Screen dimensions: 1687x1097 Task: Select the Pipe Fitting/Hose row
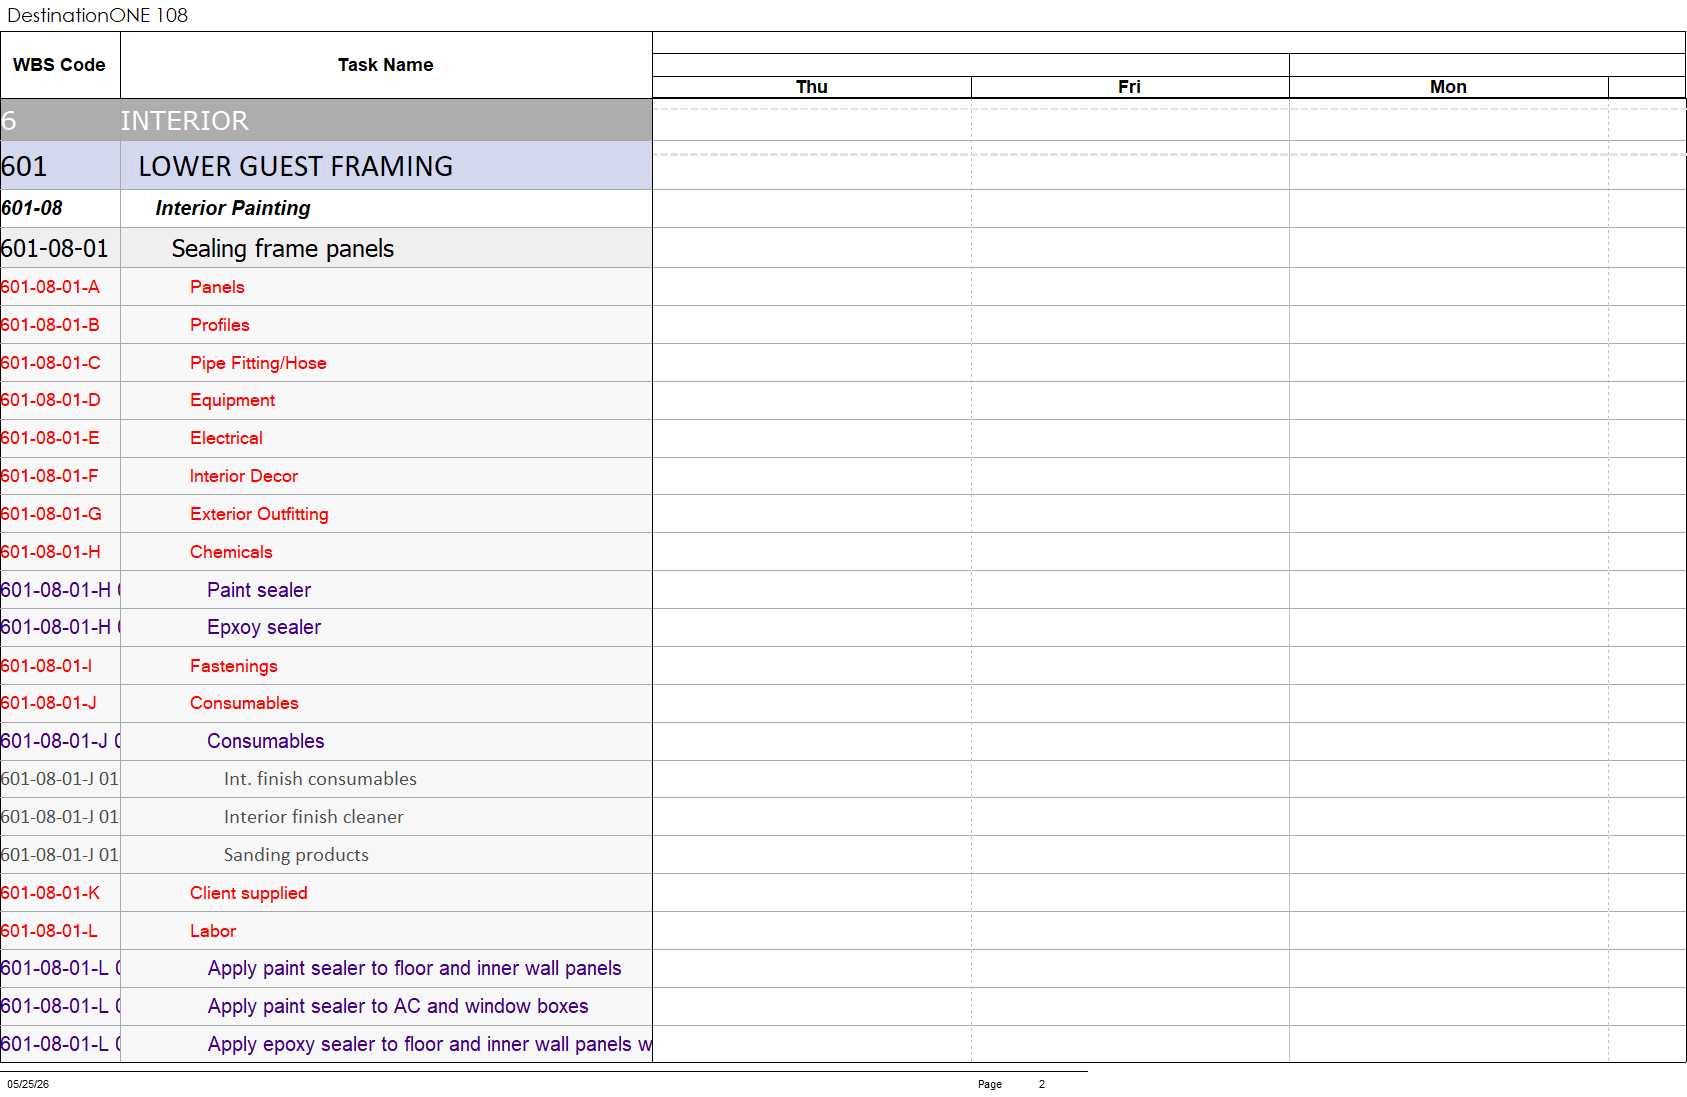(x=326, y=363)
